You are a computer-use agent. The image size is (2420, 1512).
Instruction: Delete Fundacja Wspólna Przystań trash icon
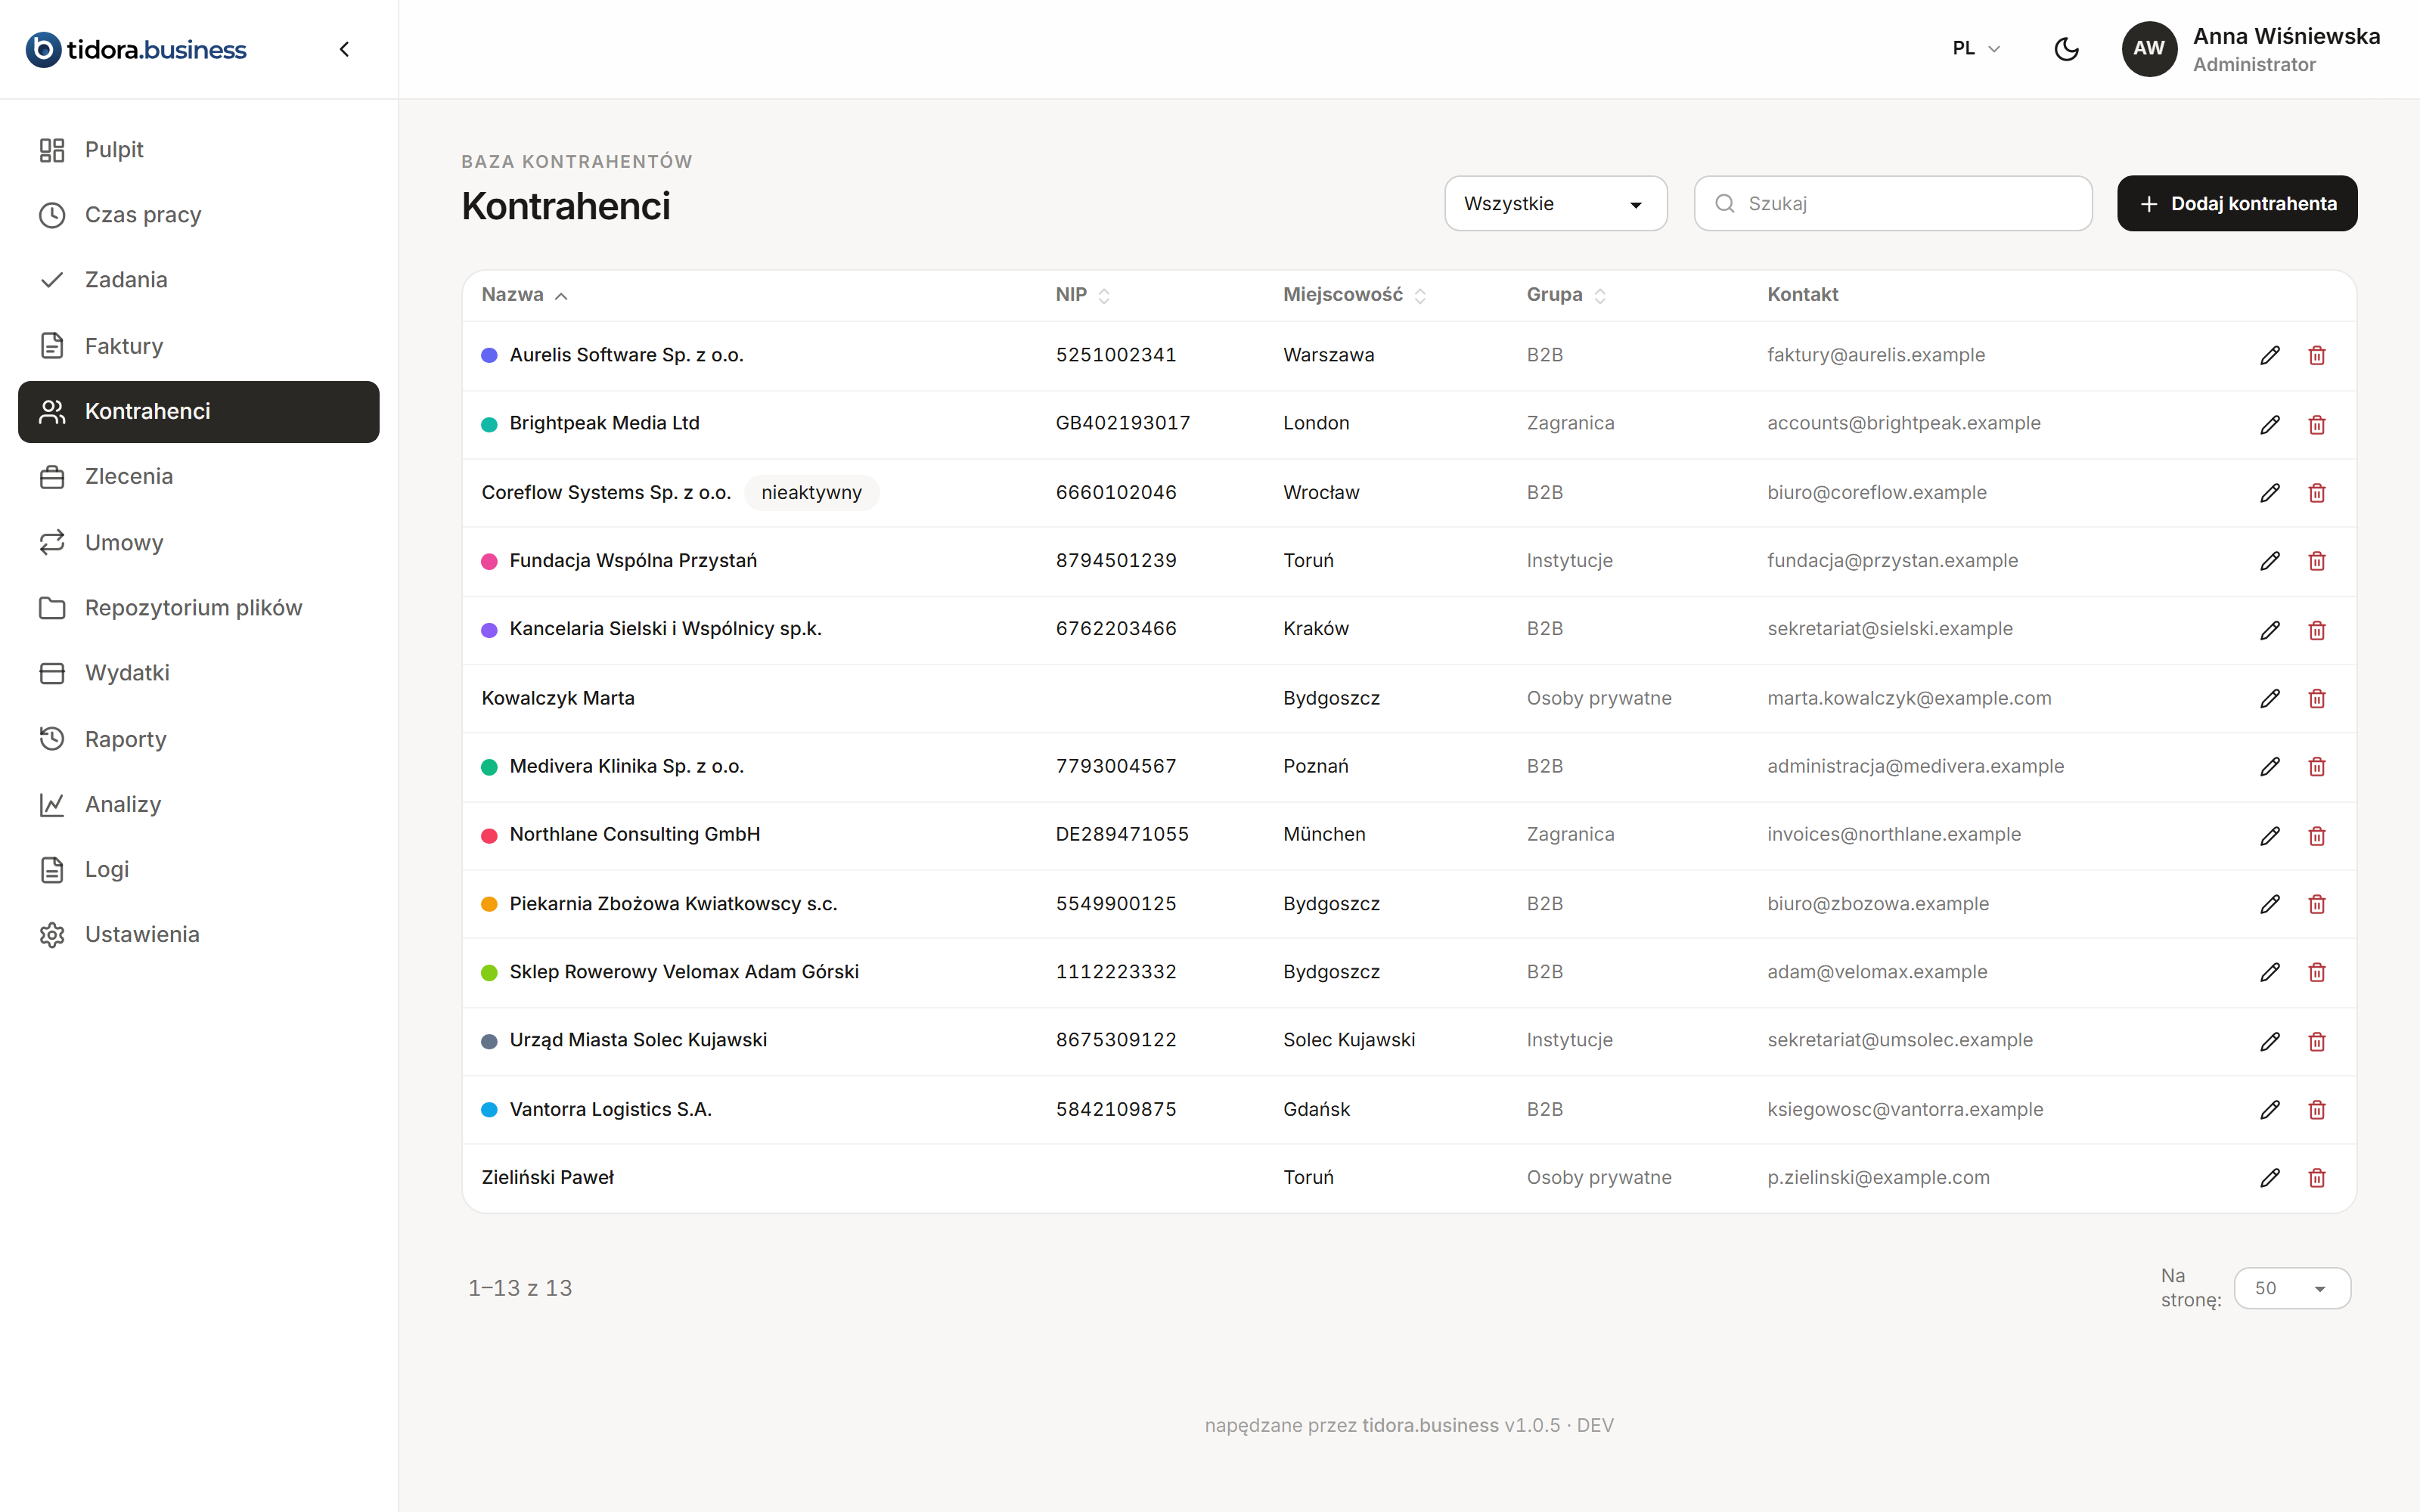pyautogui.click(x=2317, y=561)
